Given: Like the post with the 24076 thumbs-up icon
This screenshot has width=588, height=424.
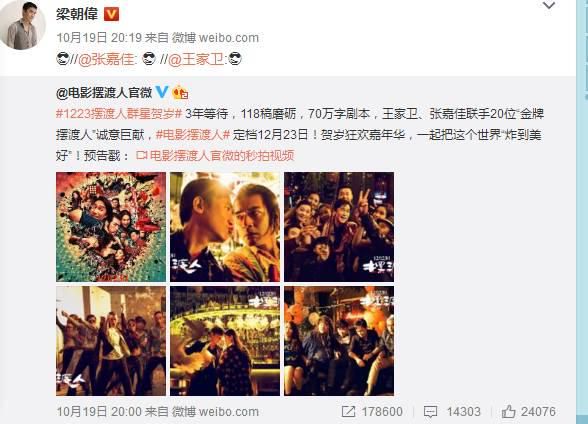Looking at the screenshot, I should click(x=508, y=412).
